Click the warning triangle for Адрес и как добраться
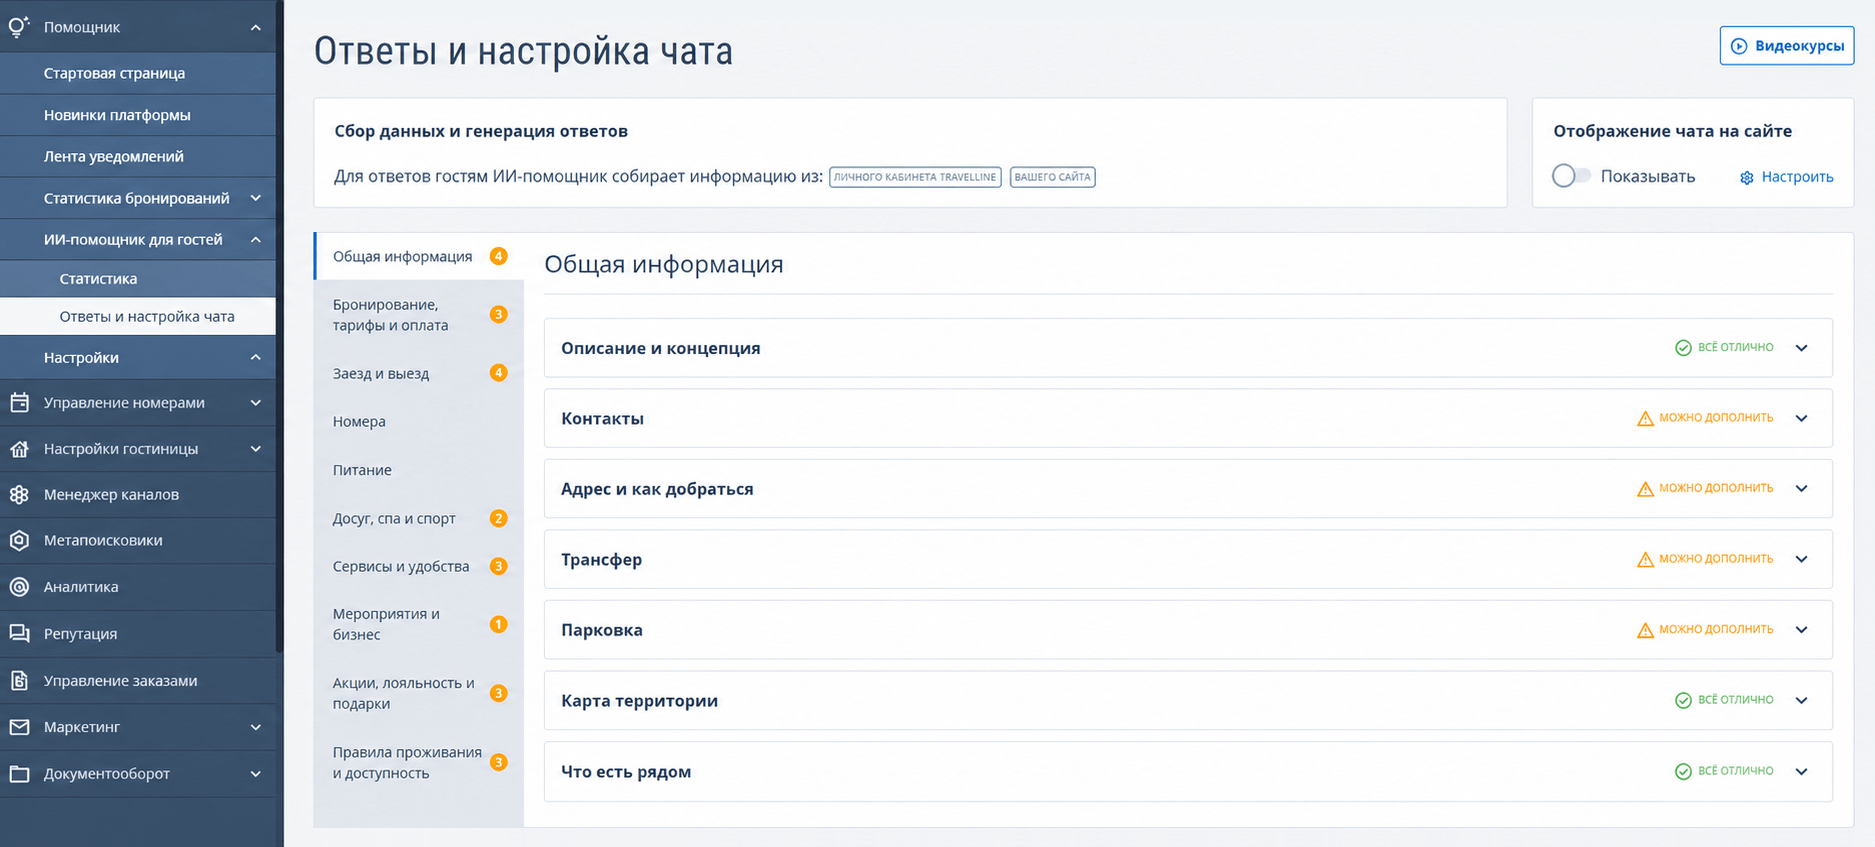 (x=1645, y=489)
